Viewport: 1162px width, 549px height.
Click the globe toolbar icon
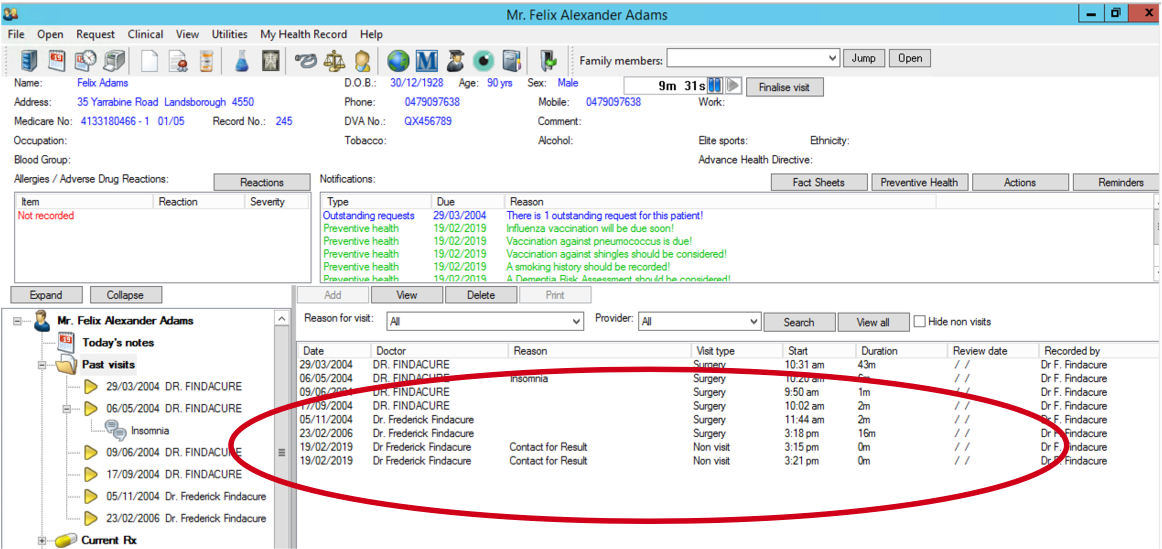click(398, 59)
